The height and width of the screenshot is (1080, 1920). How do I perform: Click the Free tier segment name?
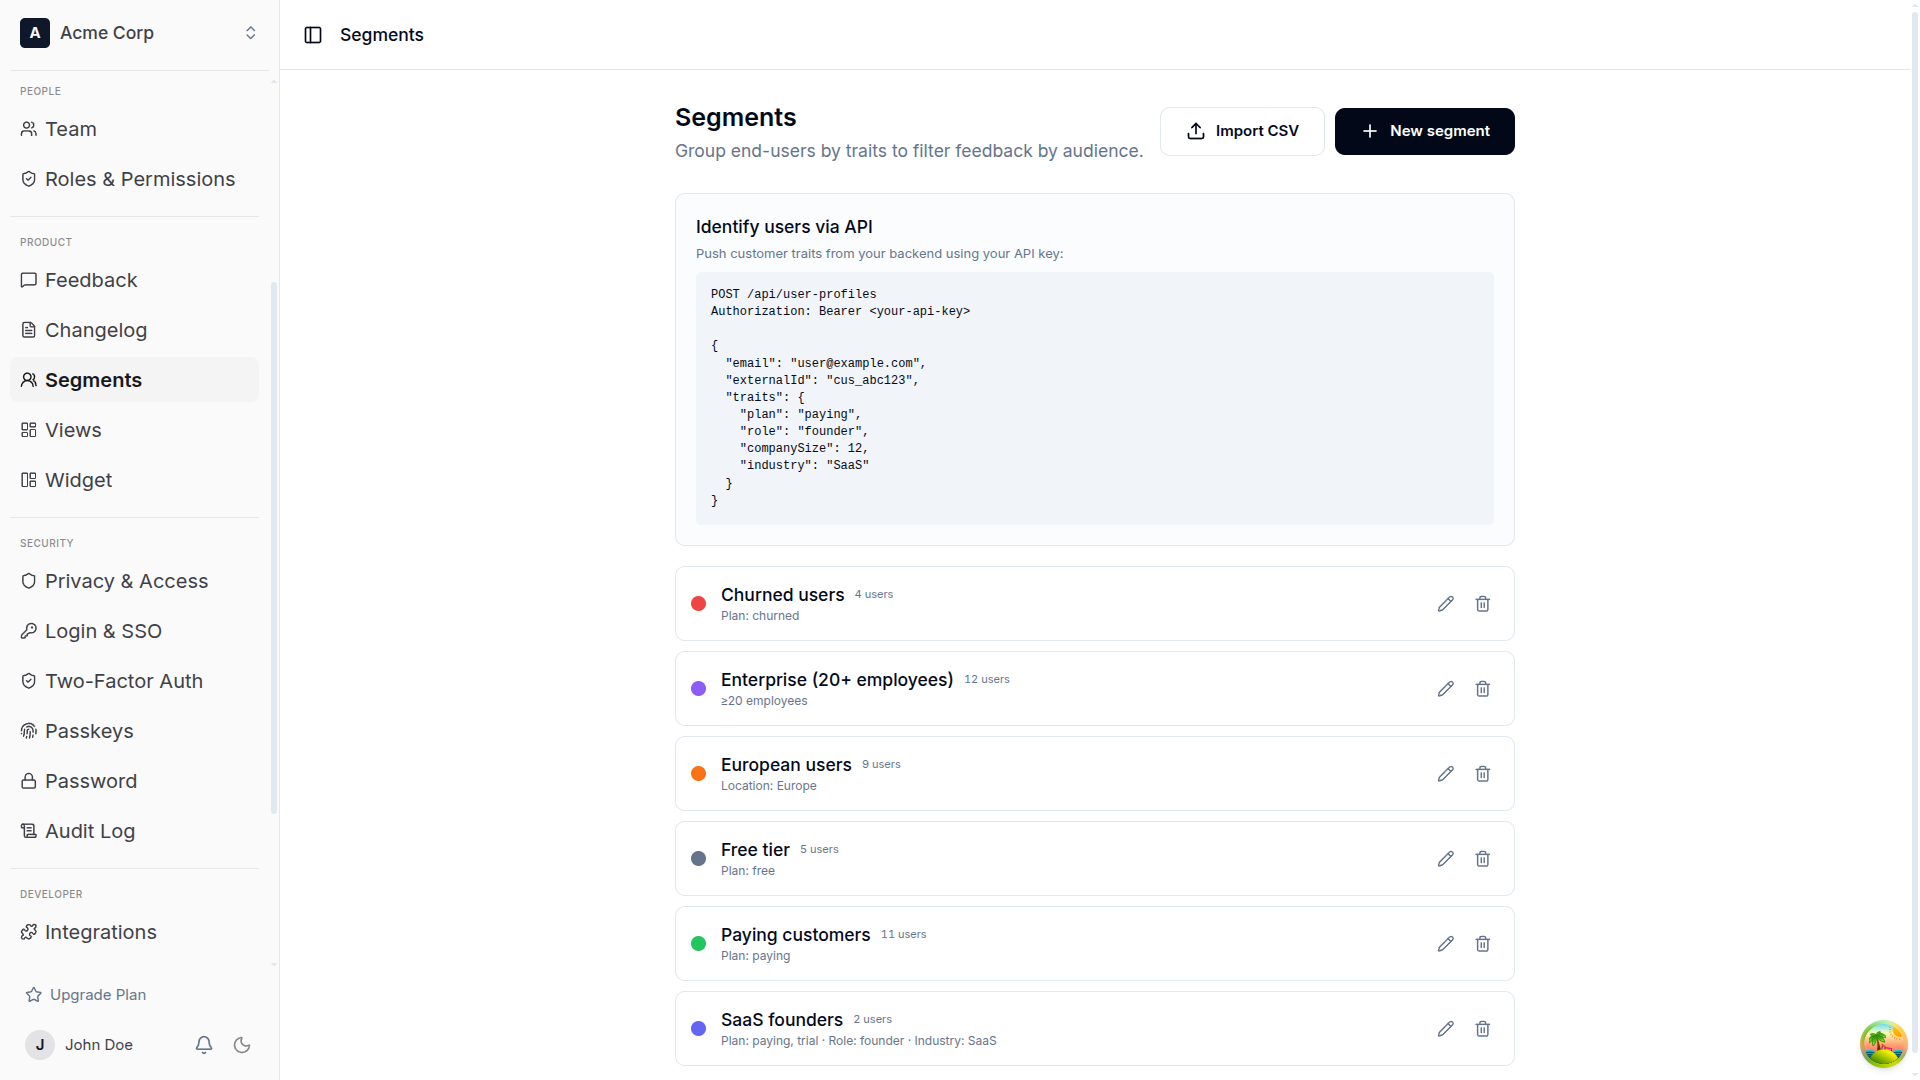[755, 850]
